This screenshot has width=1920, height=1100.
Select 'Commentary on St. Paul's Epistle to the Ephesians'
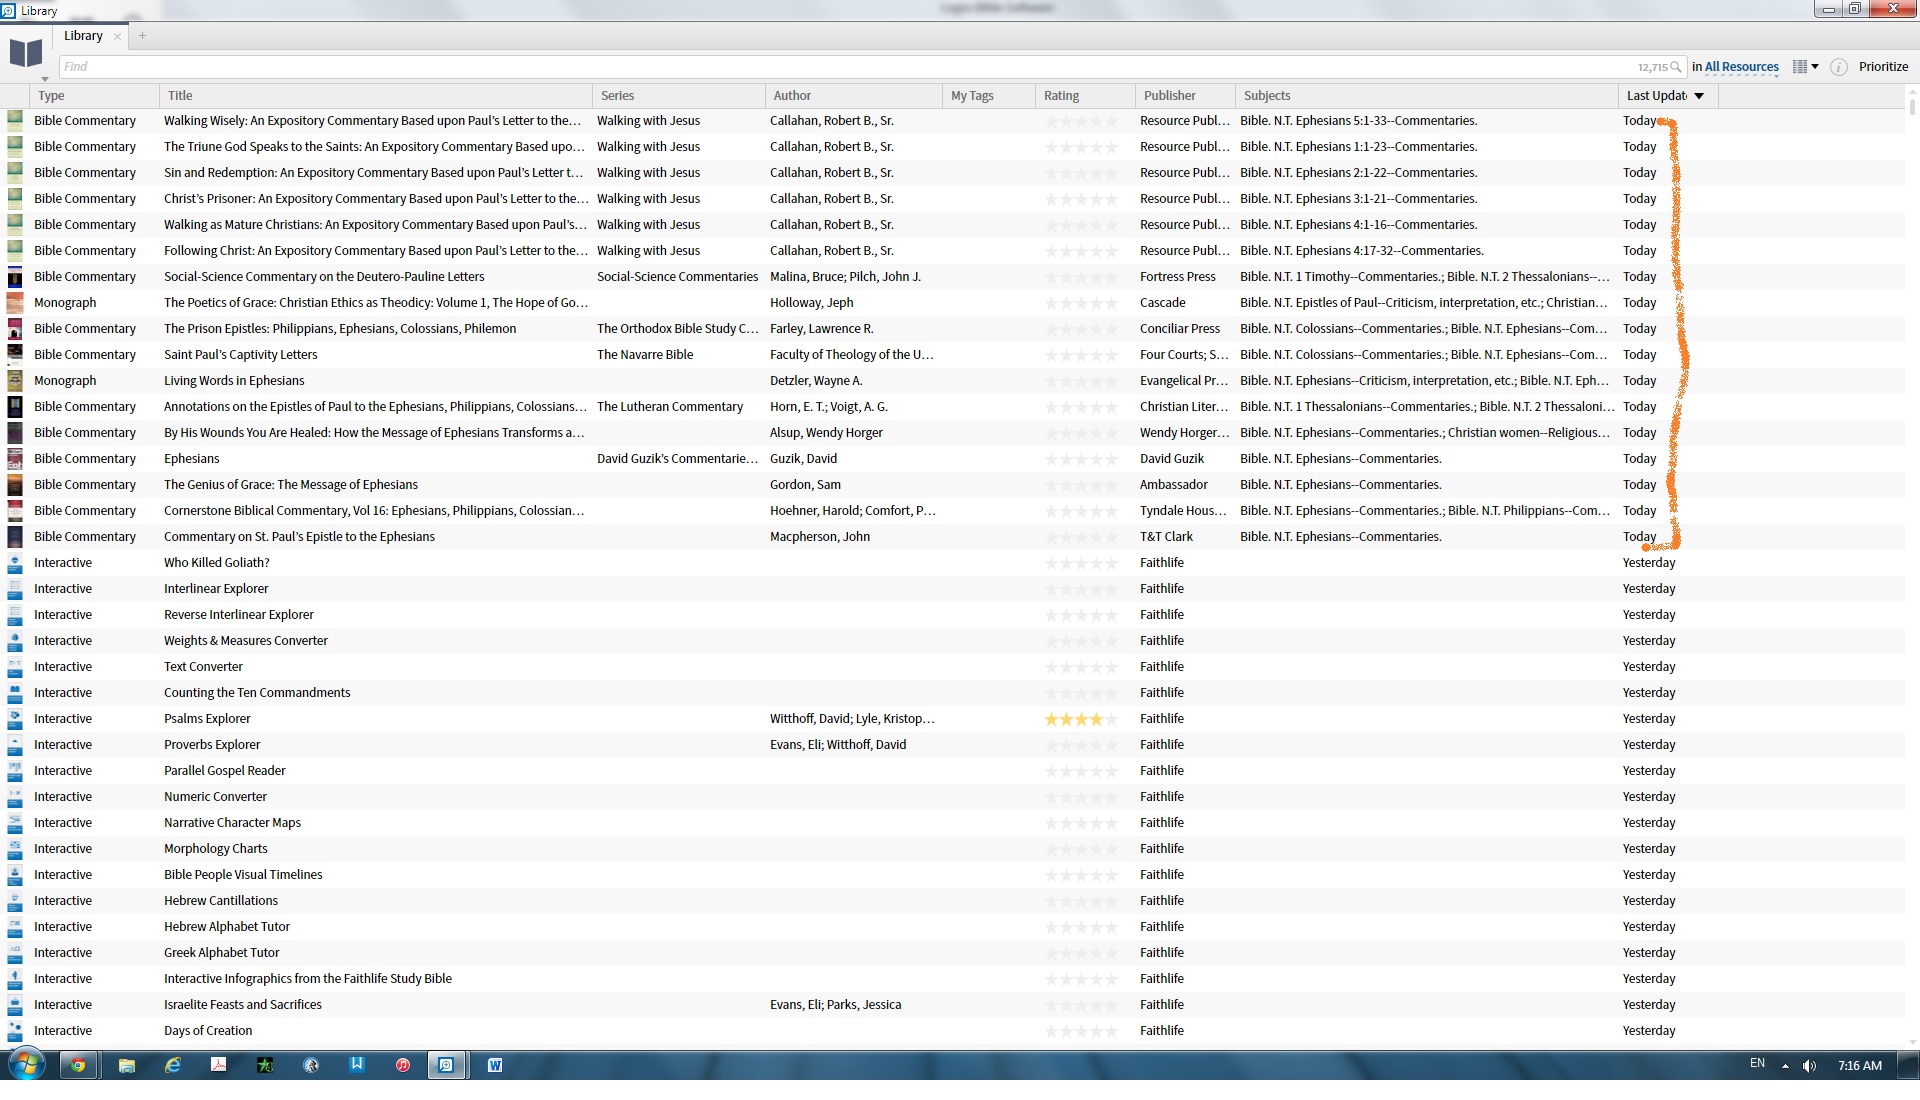300,537
